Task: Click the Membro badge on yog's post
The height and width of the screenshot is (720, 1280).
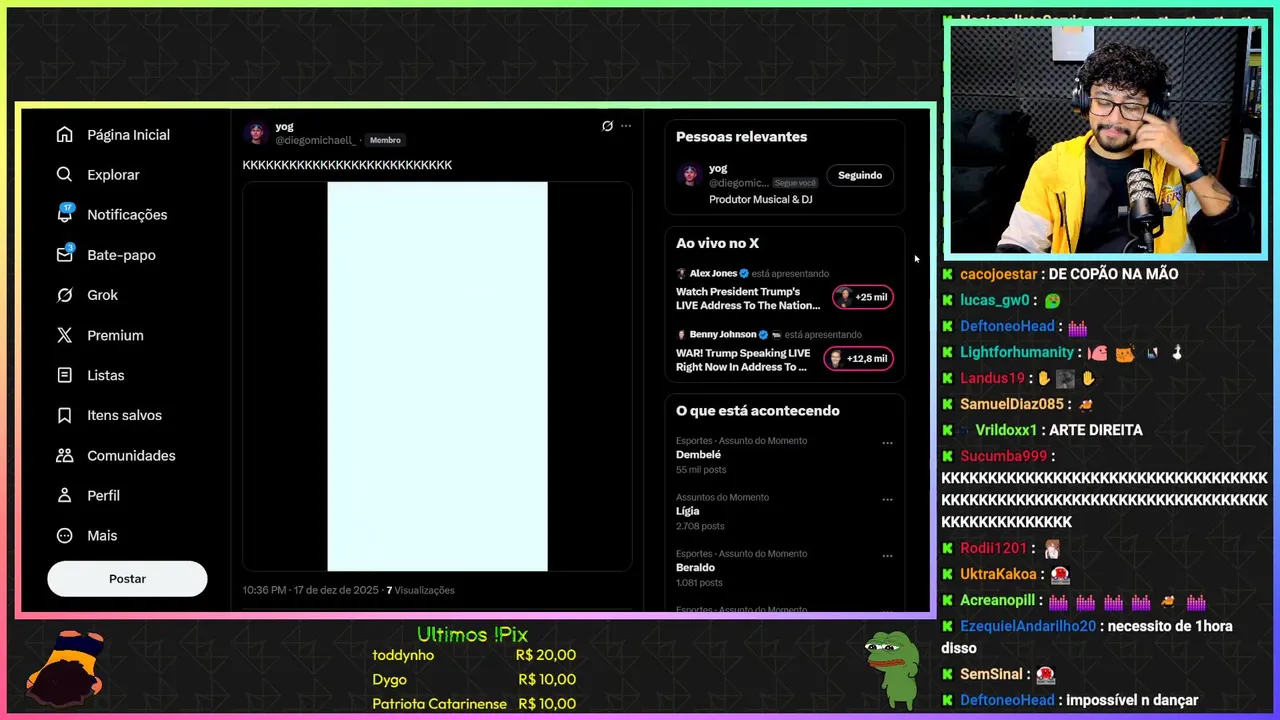Action: [385, 140]
